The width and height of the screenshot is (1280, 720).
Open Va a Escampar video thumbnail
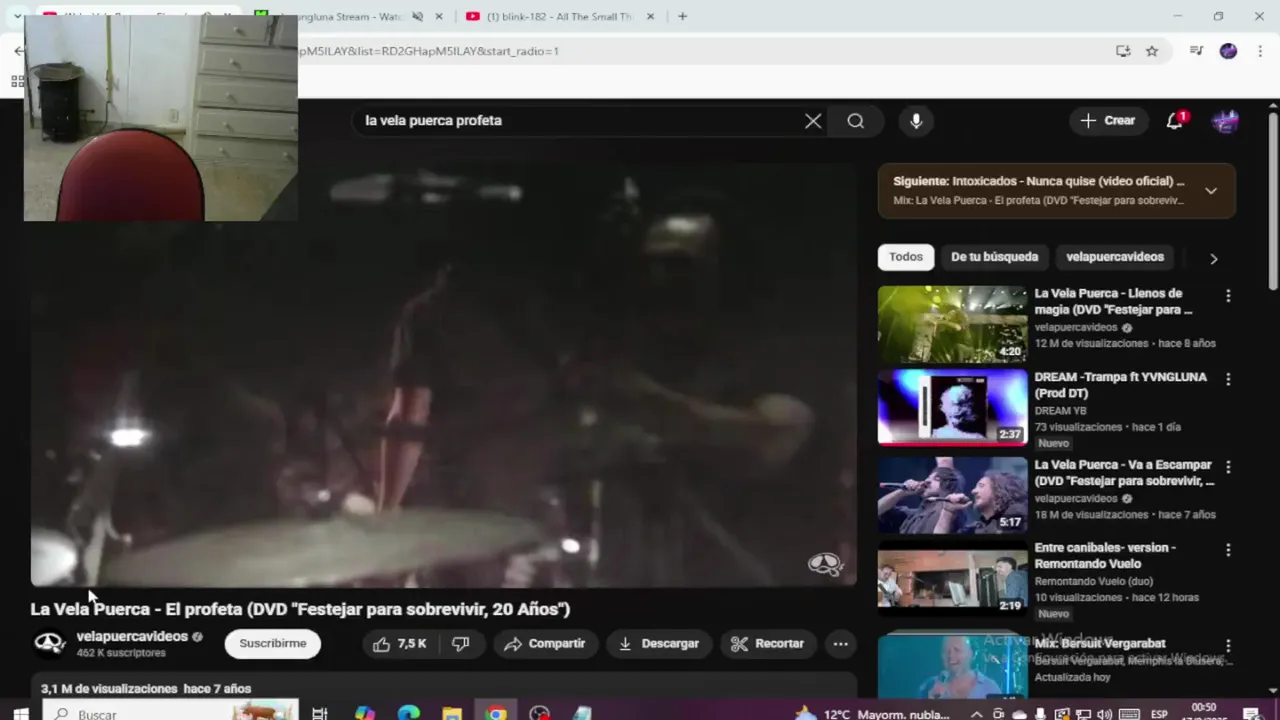(952, 495)
